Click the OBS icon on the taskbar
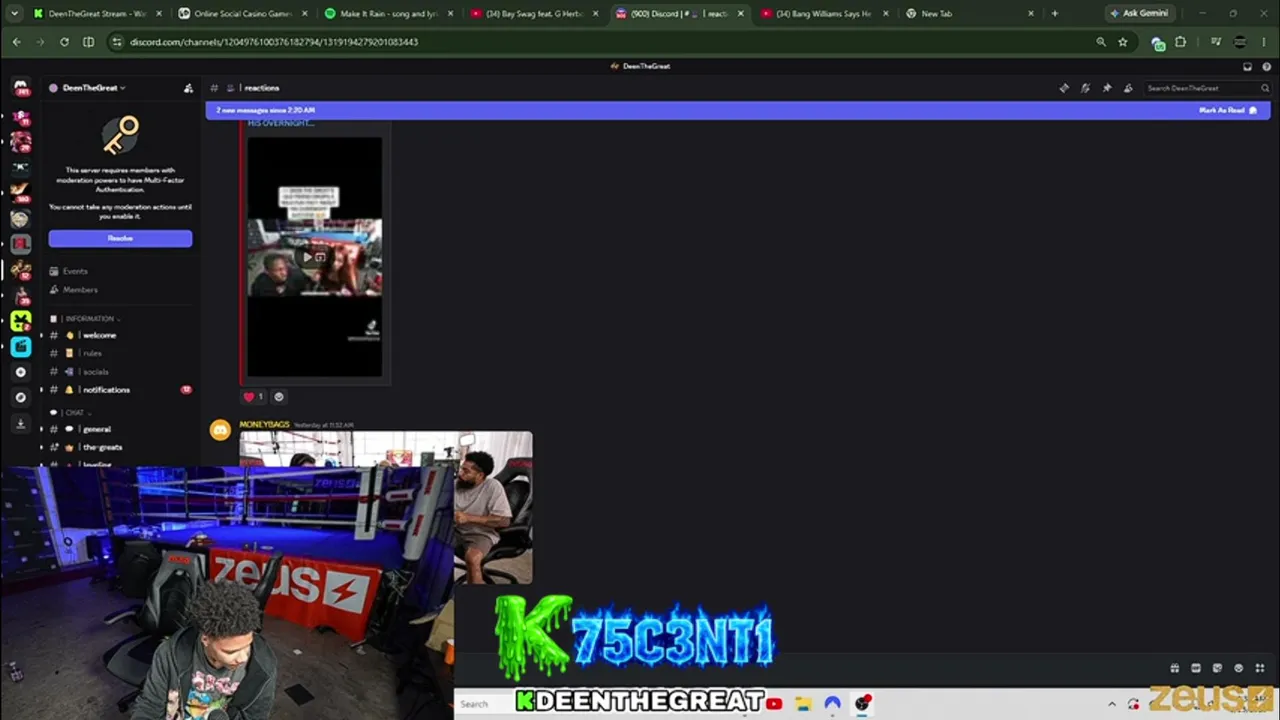1280x720 pixels. click(863, 704)
